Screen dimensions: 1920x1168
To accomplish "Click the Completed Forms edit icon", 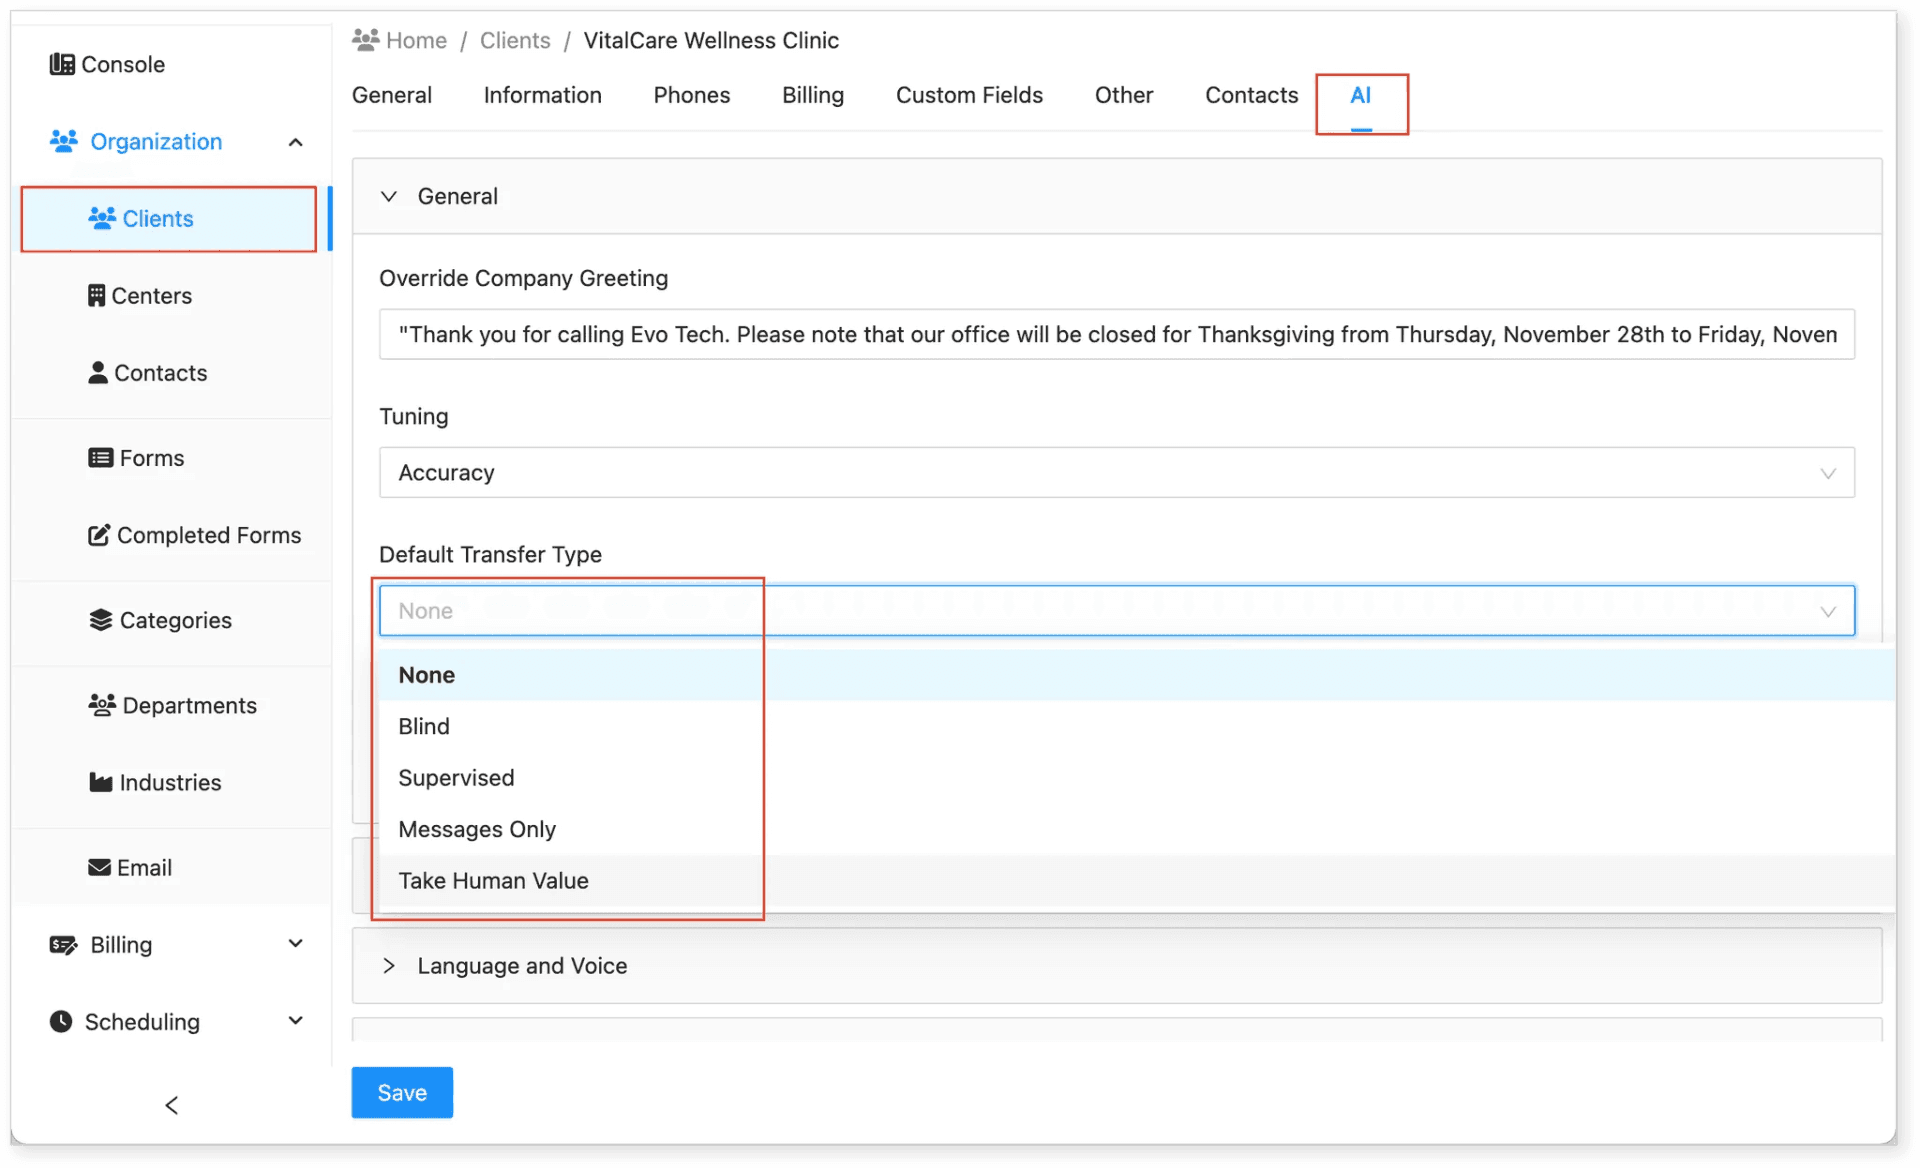I will click(99, 534).
